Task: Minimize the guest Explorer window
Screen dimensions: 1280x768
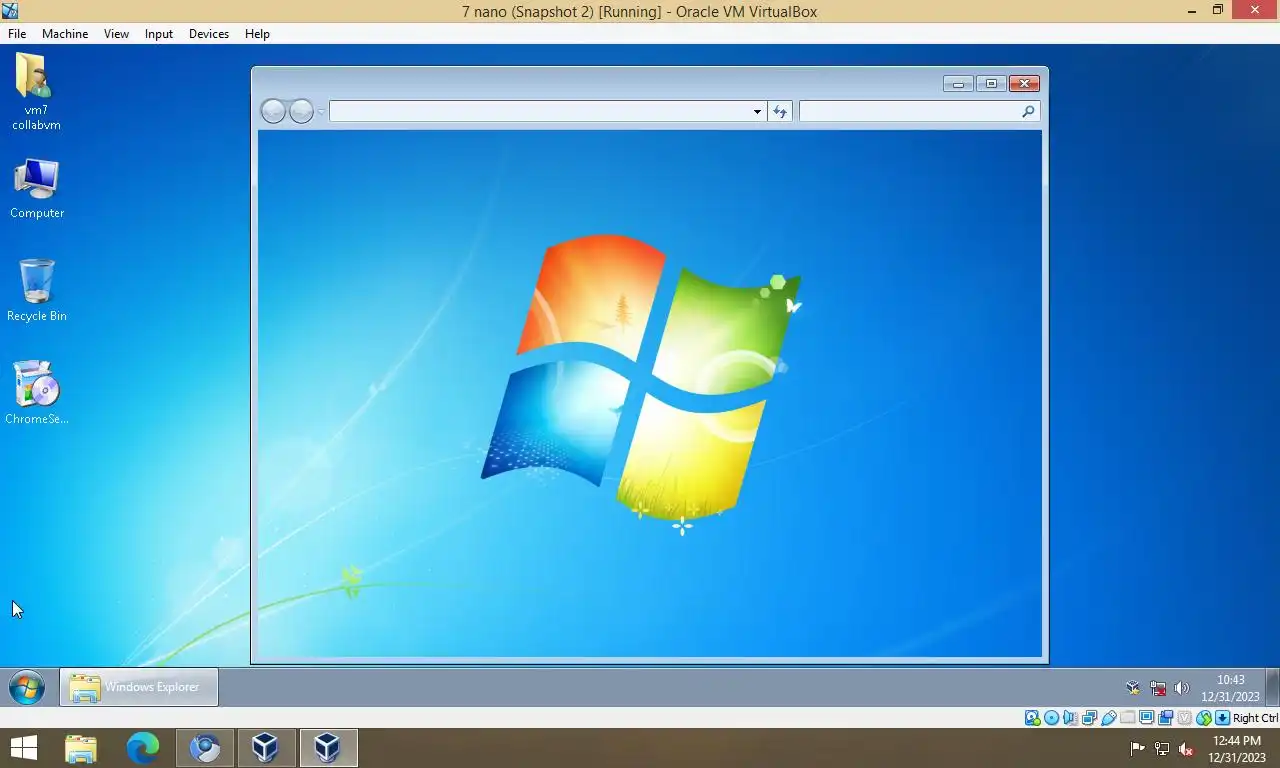Action: 958,84
